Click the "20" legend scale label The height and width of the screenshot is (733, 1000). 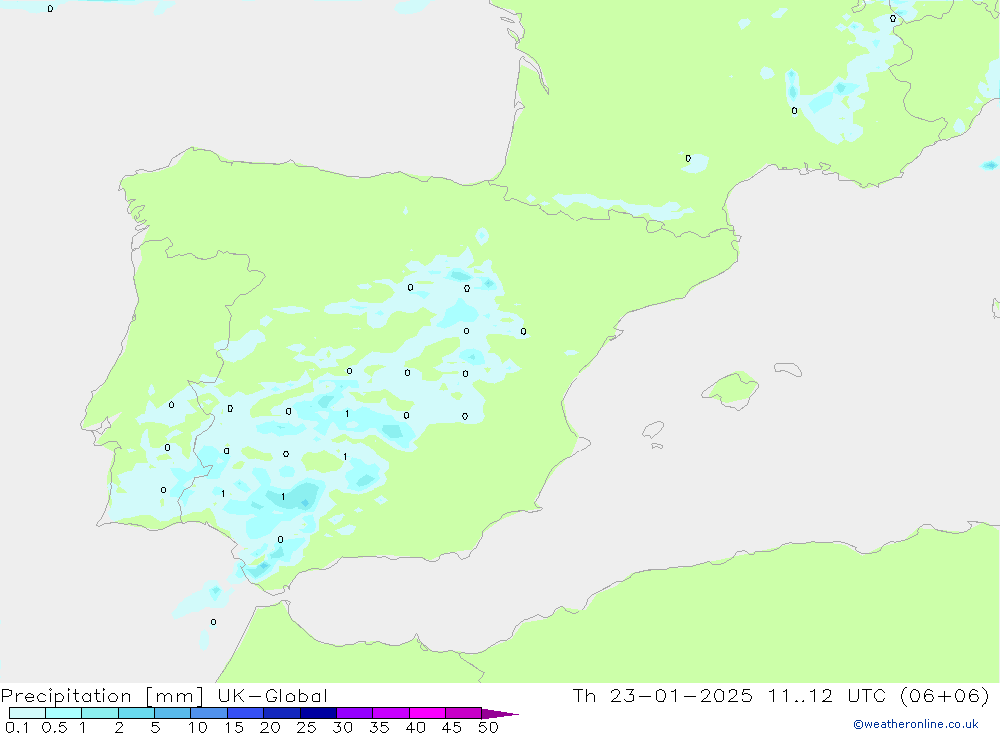pos(270,727)
